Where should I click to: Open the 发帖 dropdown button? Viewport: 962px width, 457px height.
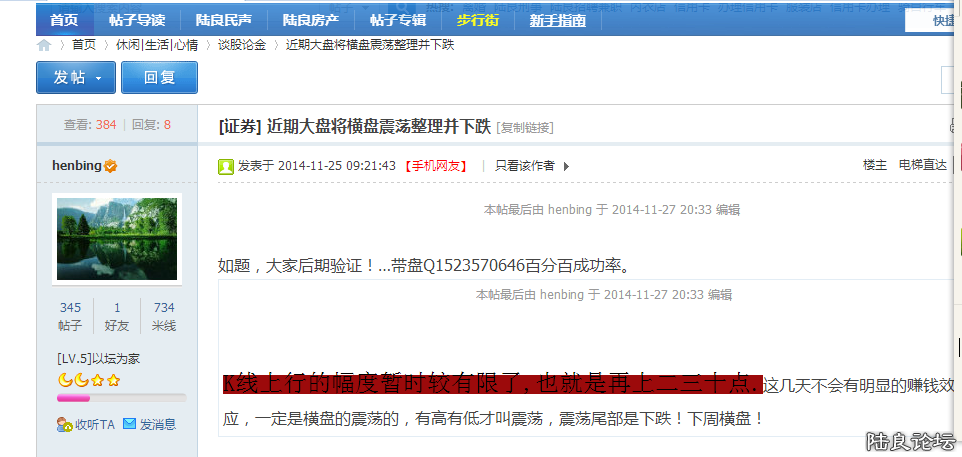tap(76, 77)
